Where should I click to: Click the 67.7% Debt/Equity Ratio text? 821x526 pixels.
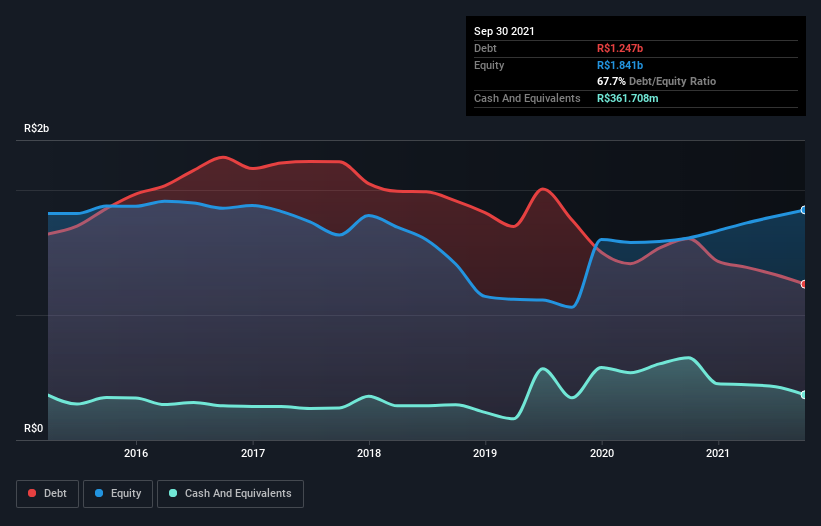(x=657, y=81)
